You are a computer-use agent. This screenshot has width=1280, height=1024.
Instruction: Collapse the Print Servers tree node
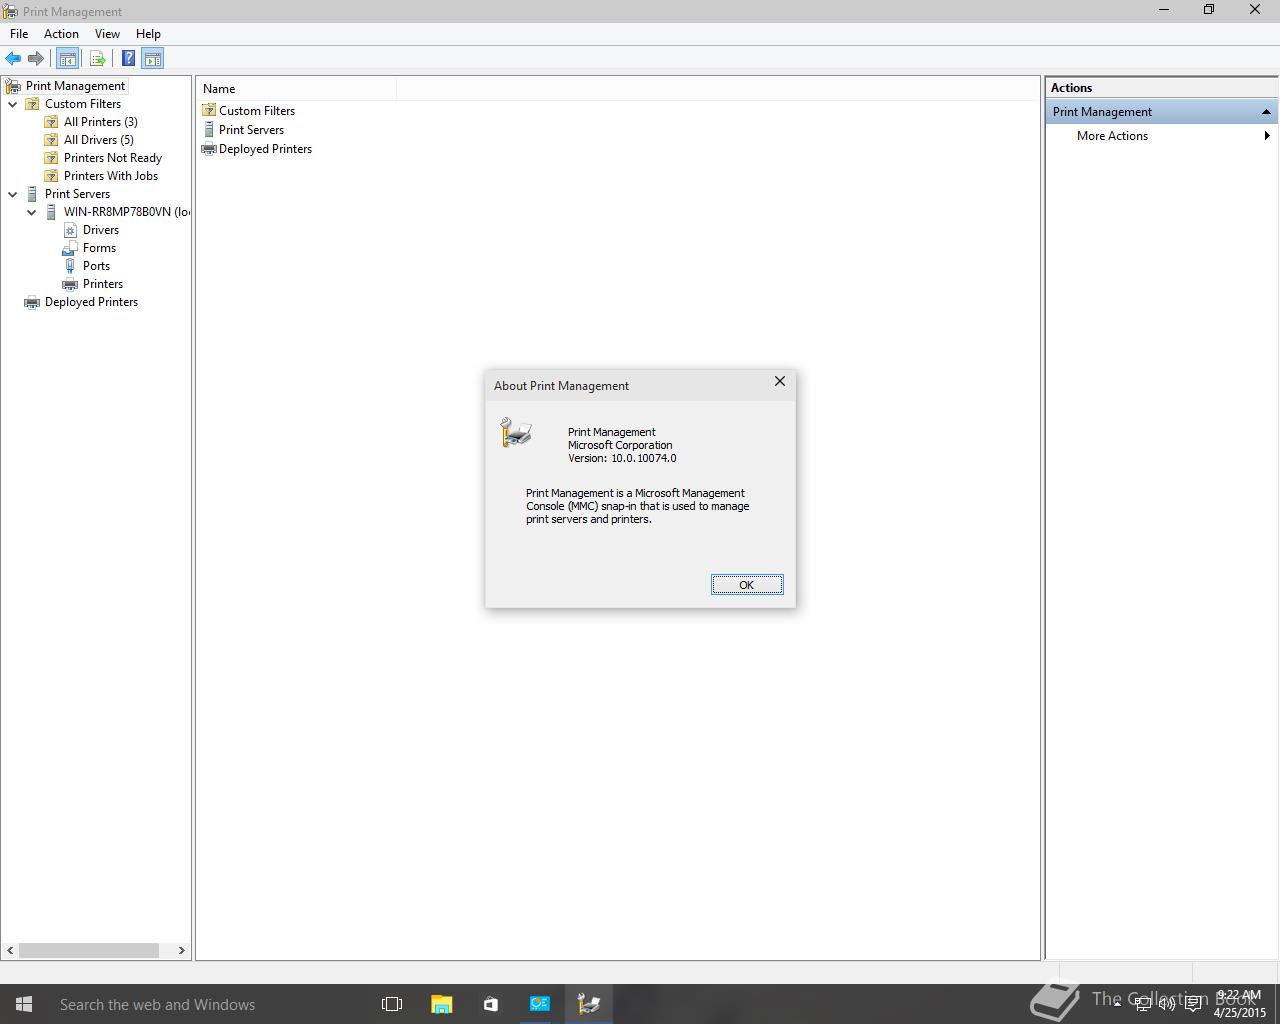(x=12, y=194)
